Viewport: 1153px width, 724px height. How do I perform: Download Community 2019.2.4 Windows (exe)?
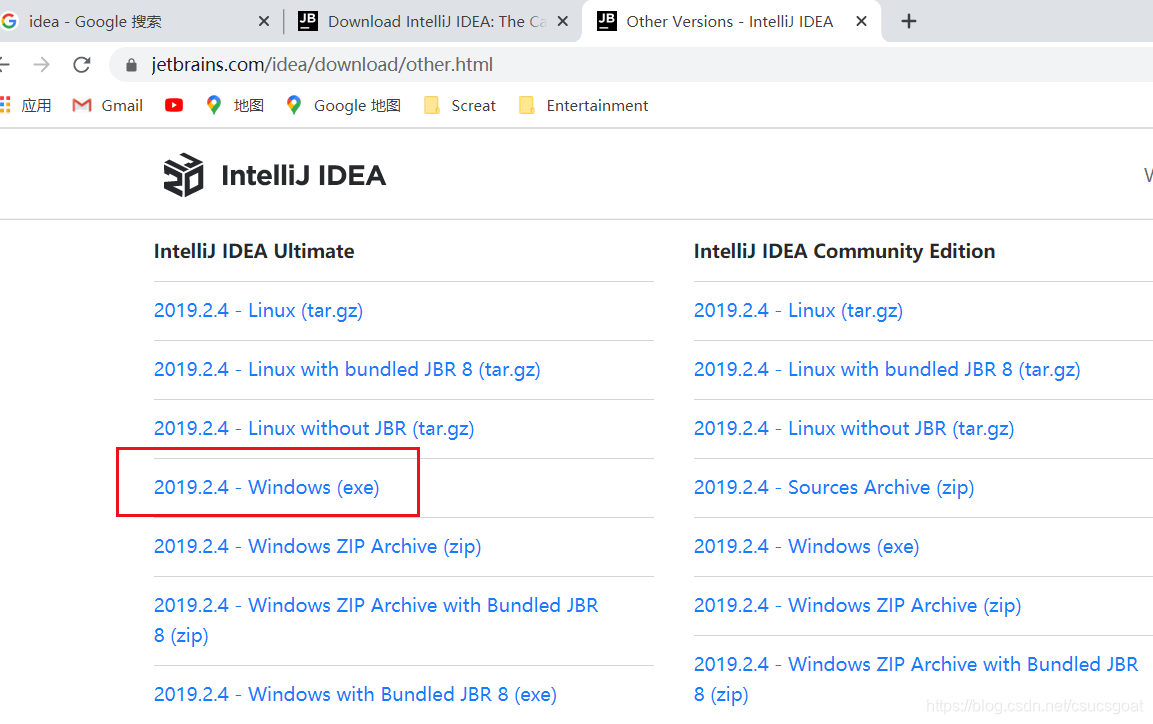click(807, 546)
